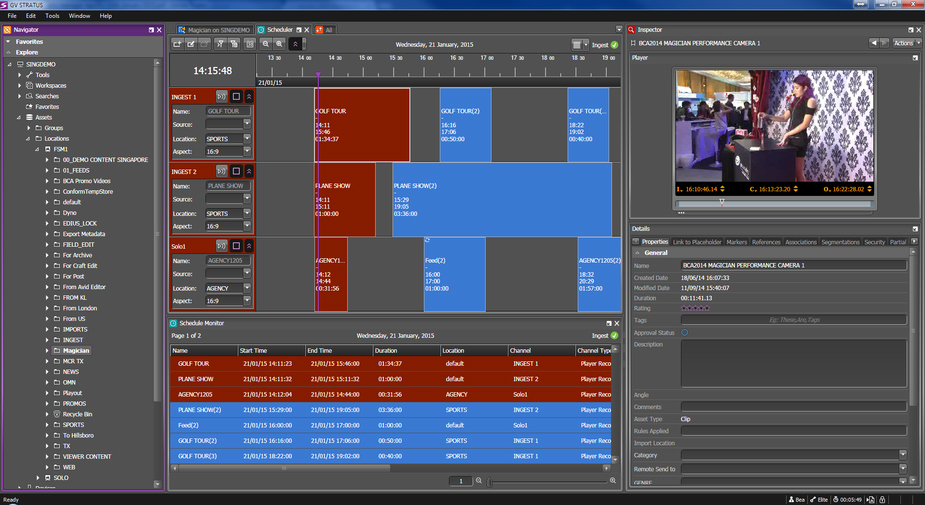Click the audio monitor icon on INGEST 1
This screenshot has width=925, height=505.
(222, 97)
